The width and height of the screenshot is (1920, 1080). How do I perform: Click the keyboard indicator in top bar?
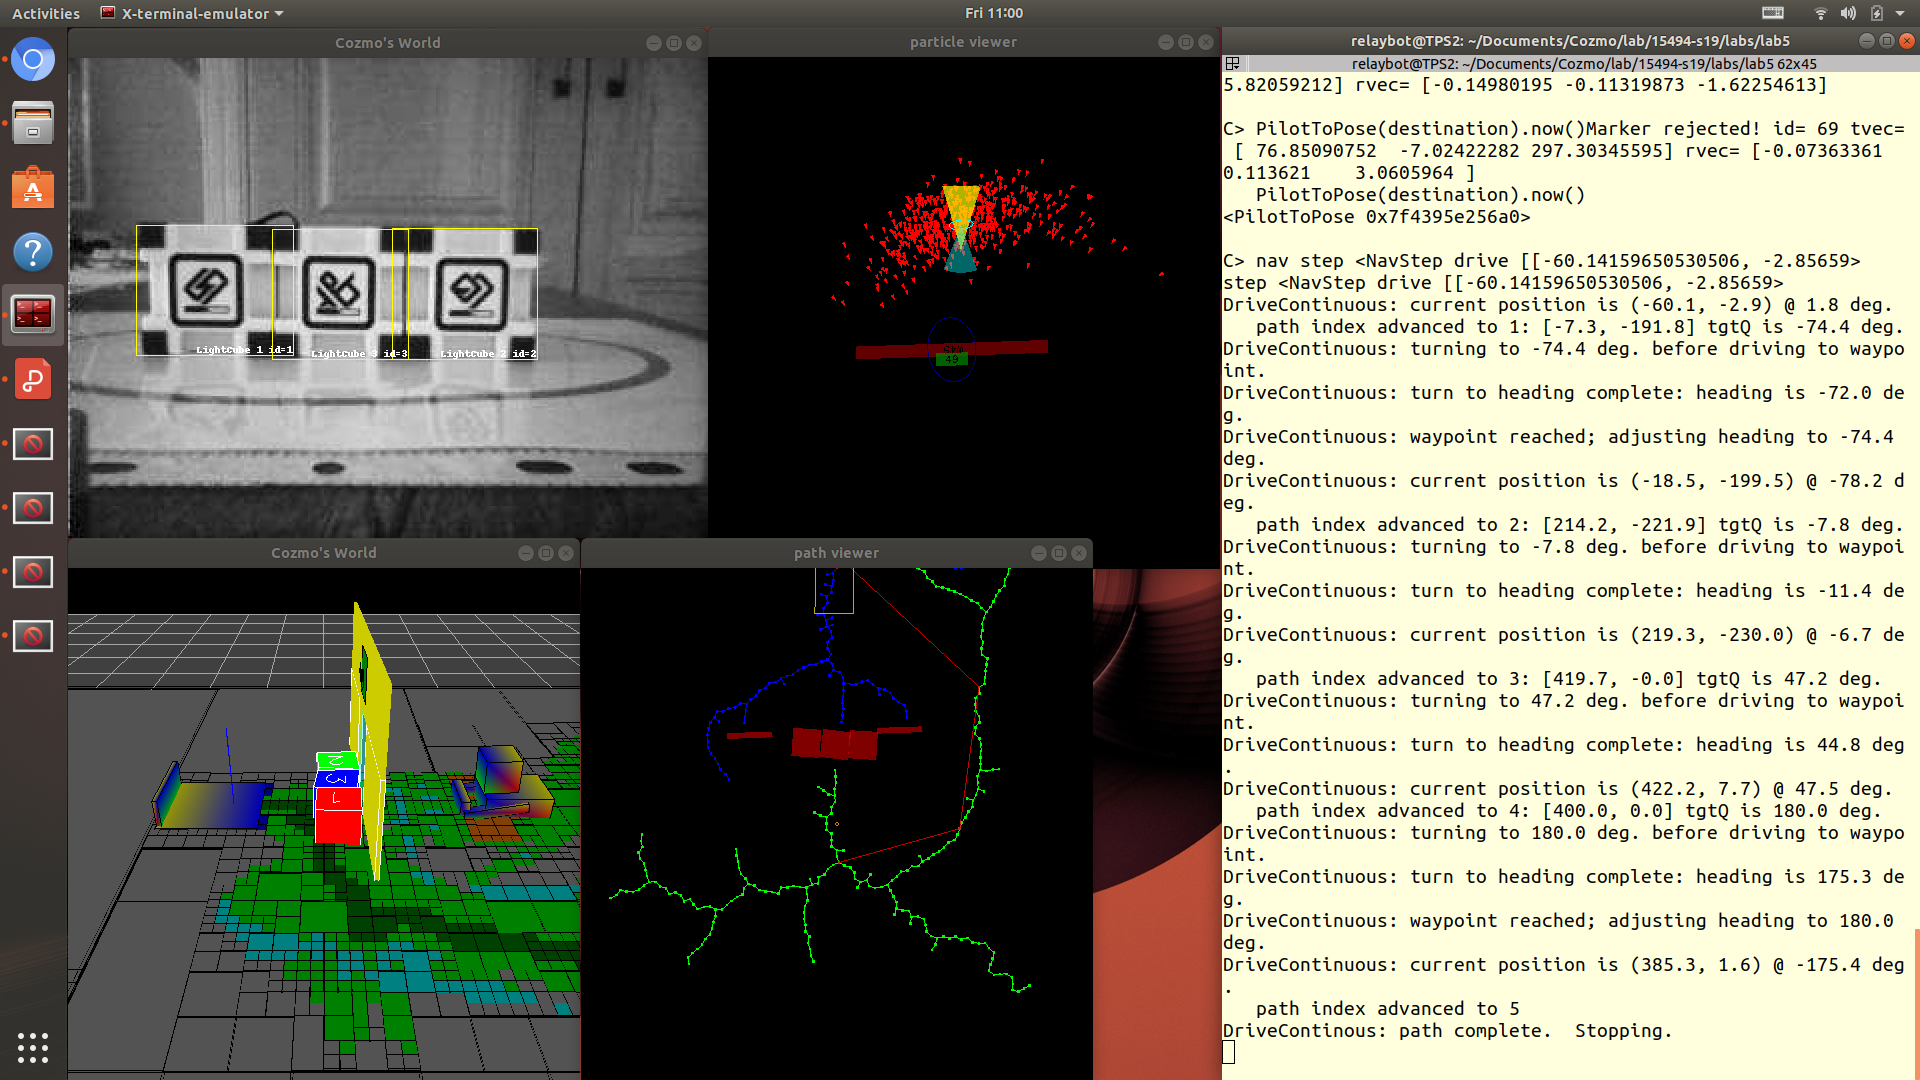(1773, 13)
